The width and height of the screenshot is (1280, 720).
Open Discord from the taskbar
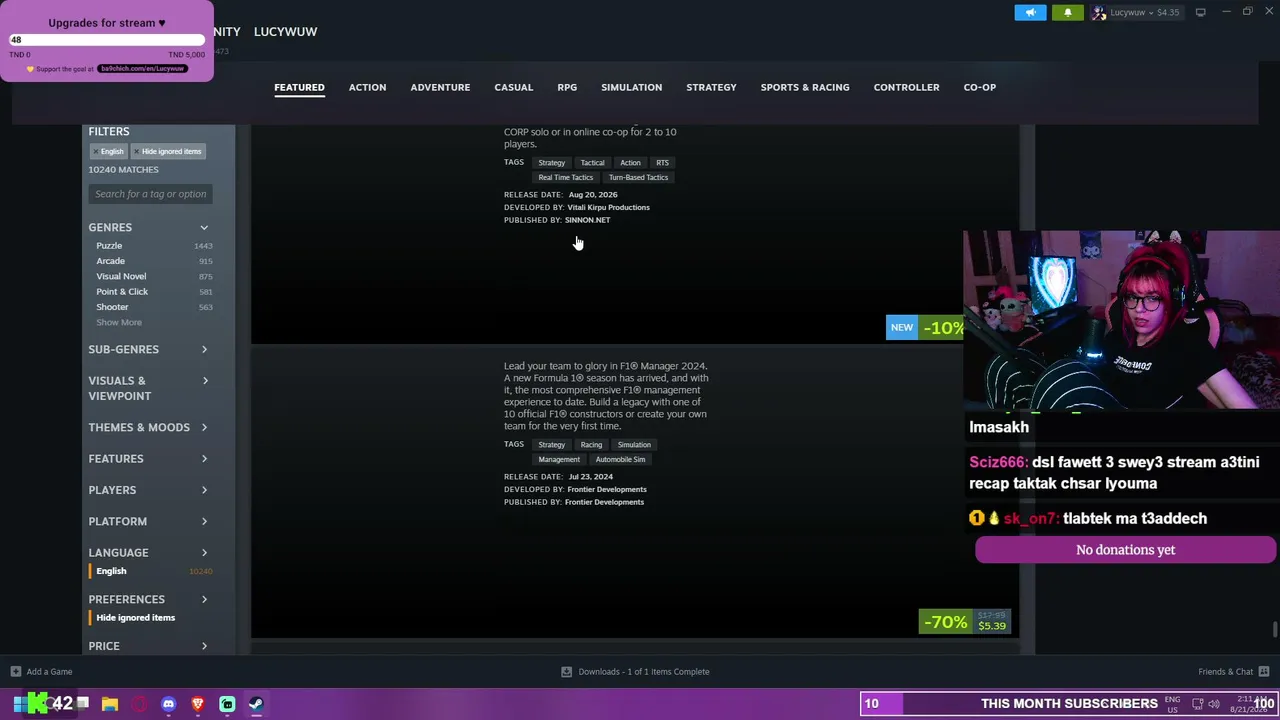point(168,704)
